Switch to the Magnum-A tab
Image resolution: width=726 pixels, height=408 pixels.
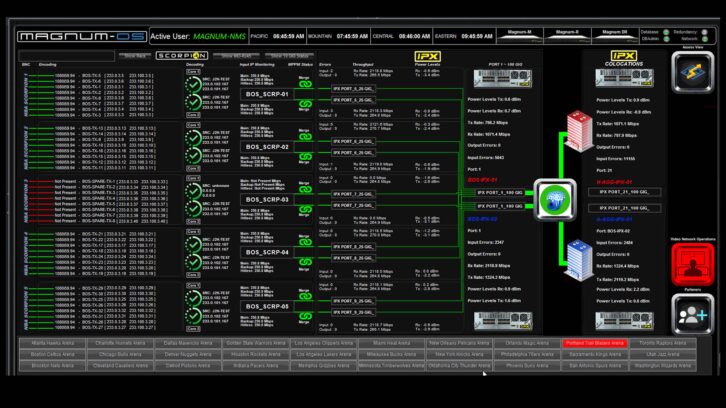tap(520, 32)
